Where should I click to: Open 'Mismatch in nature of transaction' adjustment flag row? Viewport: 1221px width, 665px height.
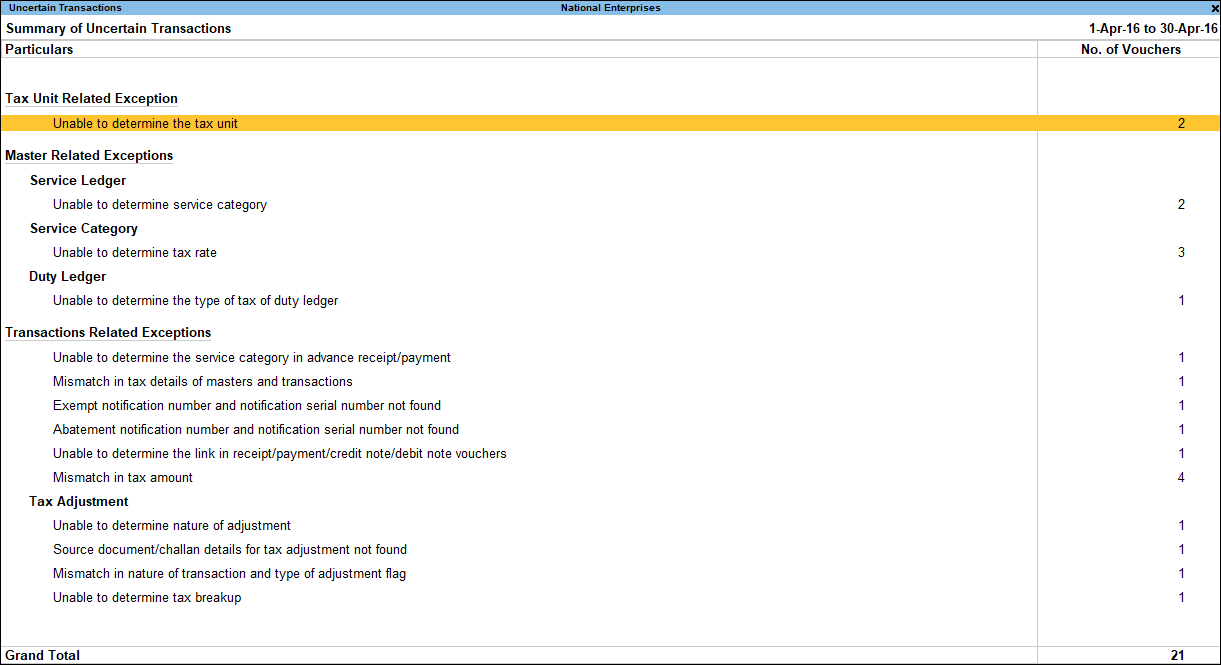click(x=610, y=574)
